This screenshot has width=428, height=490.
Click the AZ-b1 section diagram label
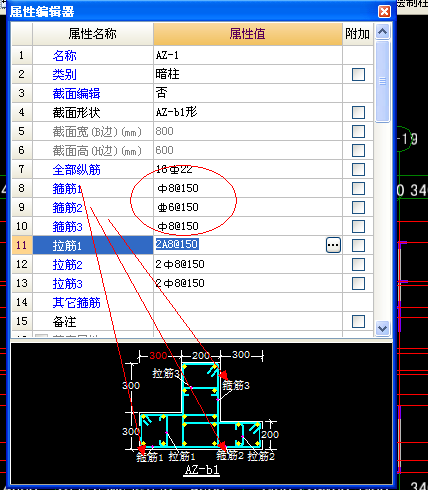pos(202,469)
